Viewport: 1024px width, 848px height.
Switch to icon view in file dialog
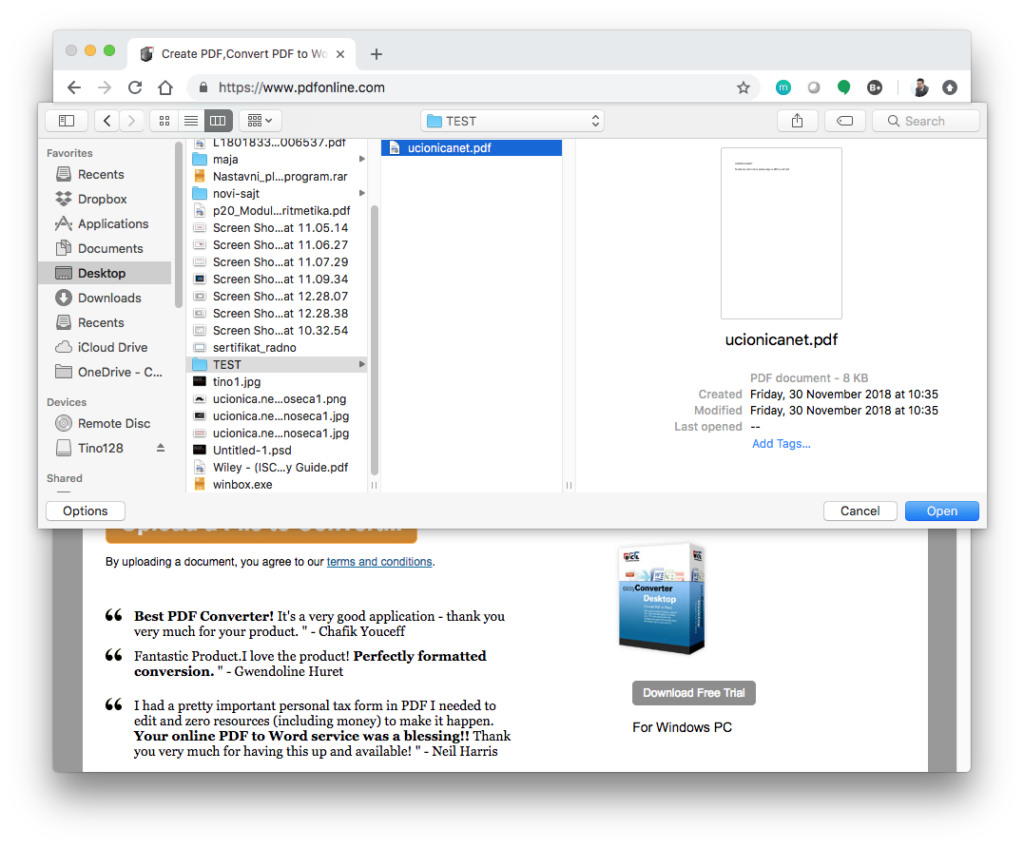(164, 121)
